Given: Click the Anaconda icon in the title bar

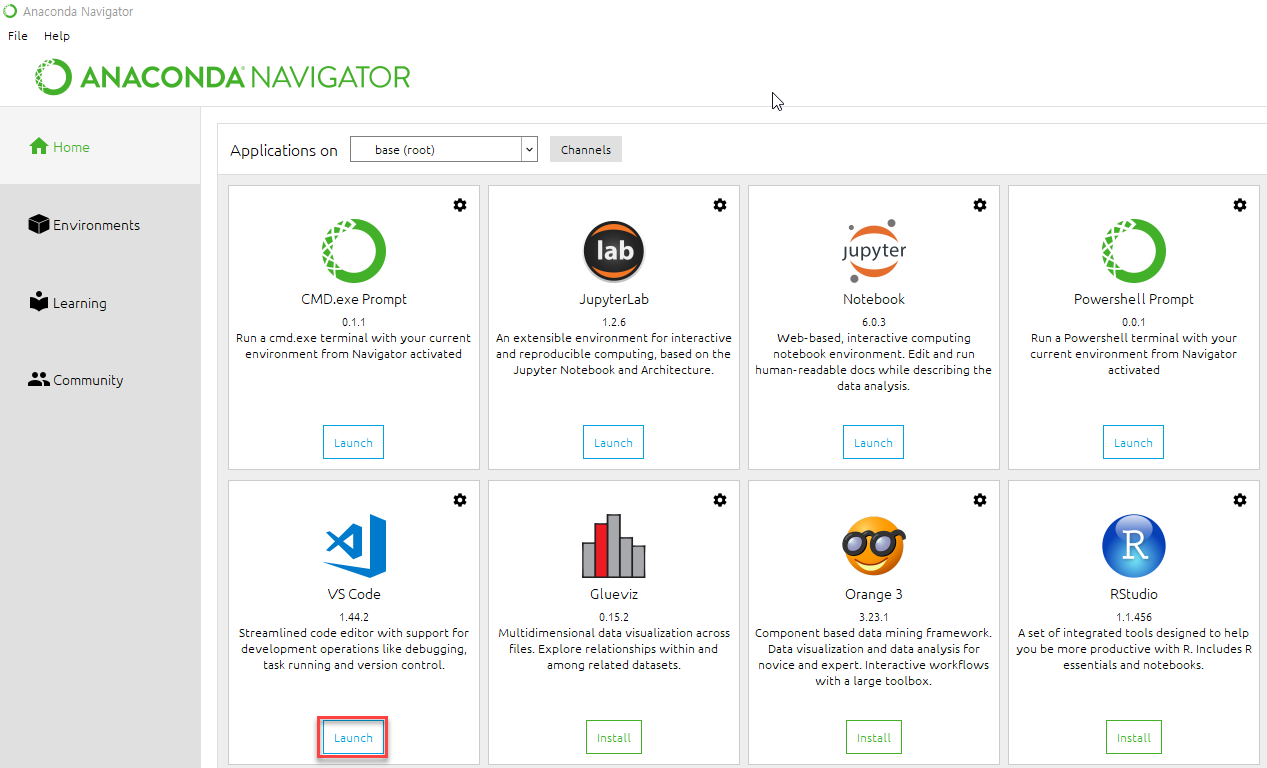Looking at the screenshot, I should (x=10, y=11).
